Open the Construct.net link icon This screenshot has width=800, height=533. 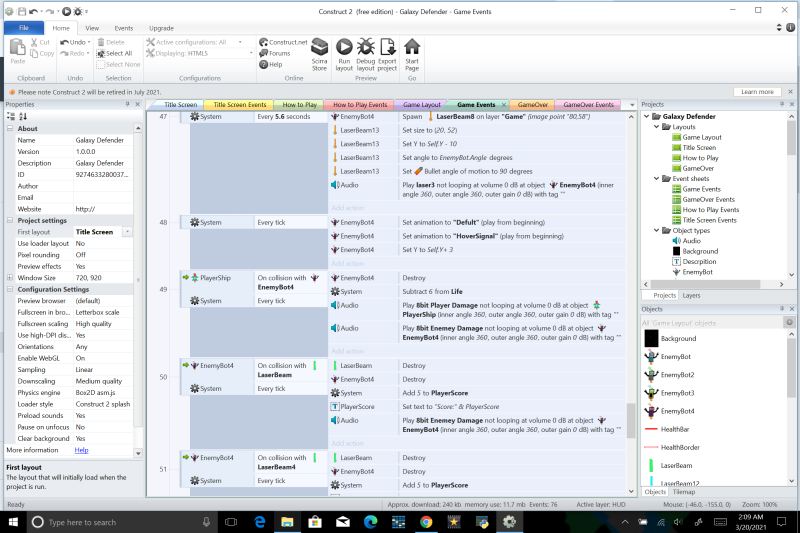263,42
